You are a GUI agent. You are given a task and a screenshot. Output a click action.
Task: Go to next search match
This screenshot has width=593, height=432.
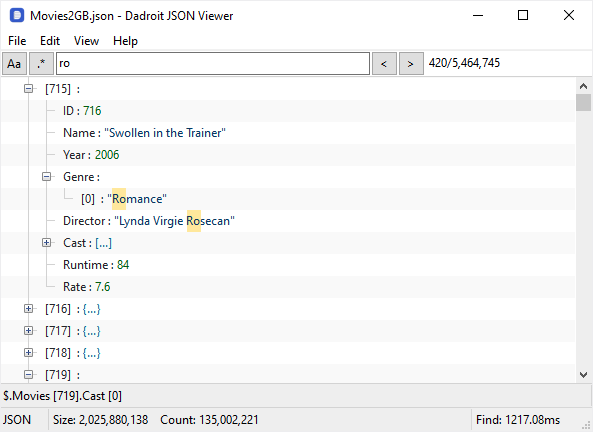pos(411,64)
